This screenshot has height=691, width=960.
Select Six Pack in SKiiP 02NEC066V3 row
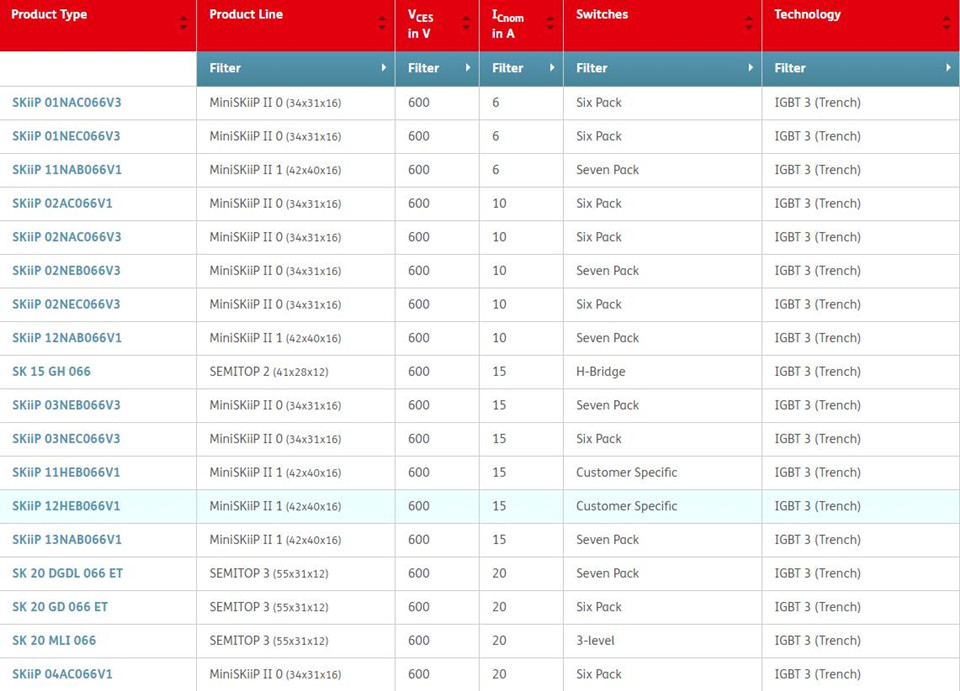tap(599, 305)
